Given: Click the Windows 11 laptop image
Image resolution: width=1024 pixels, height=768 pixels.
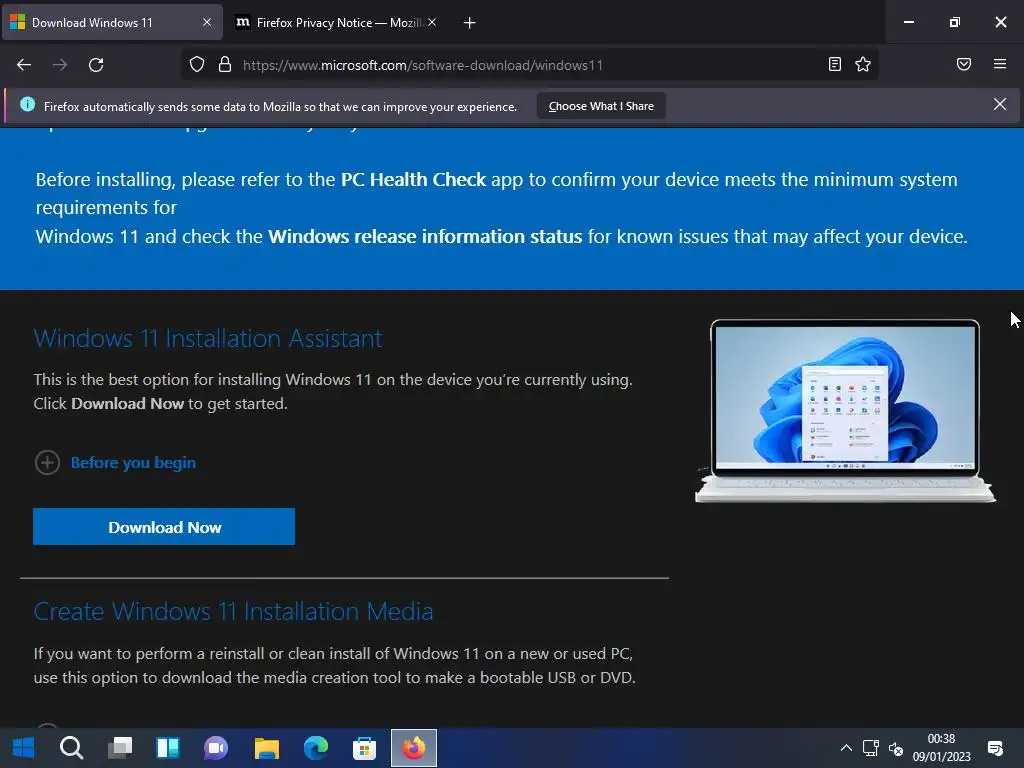Looking at the screenshot, I should tap(845, 411).
